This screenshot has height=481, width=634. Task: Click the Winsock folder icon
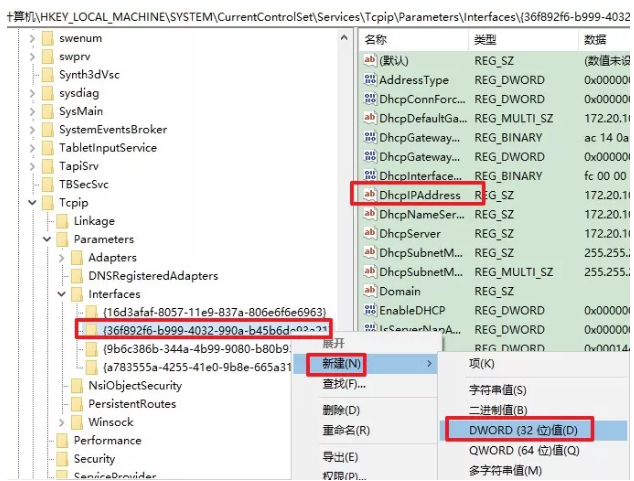pyautogui.click(x=76, y=422)
